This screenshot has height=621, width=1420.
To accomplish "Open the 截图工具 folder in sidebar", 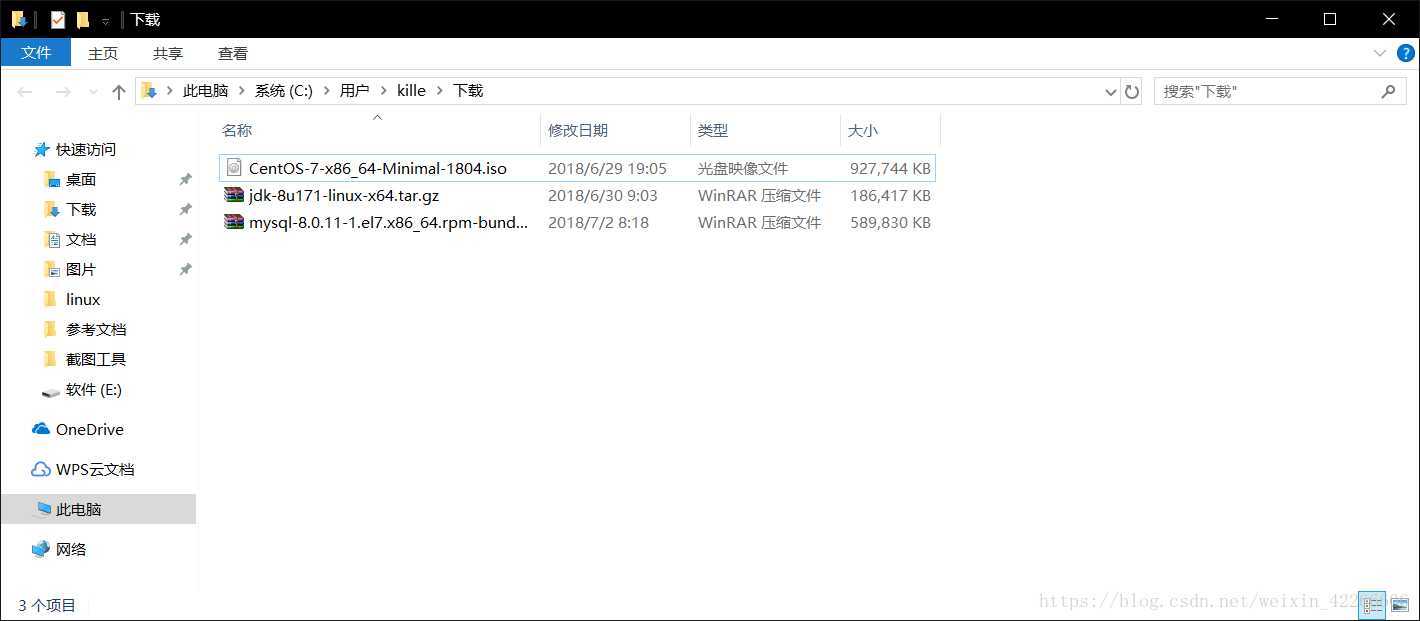I will pyautogui.click(x=96, y=359).
